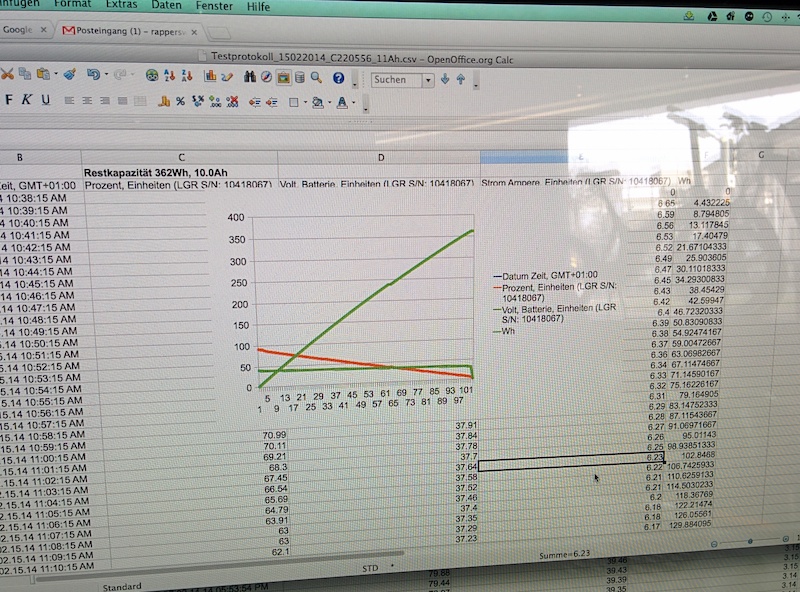The width and height of the screenshot is (800, 592).
Task: Toggle underline formatting (U)
Action: point(45,100)
